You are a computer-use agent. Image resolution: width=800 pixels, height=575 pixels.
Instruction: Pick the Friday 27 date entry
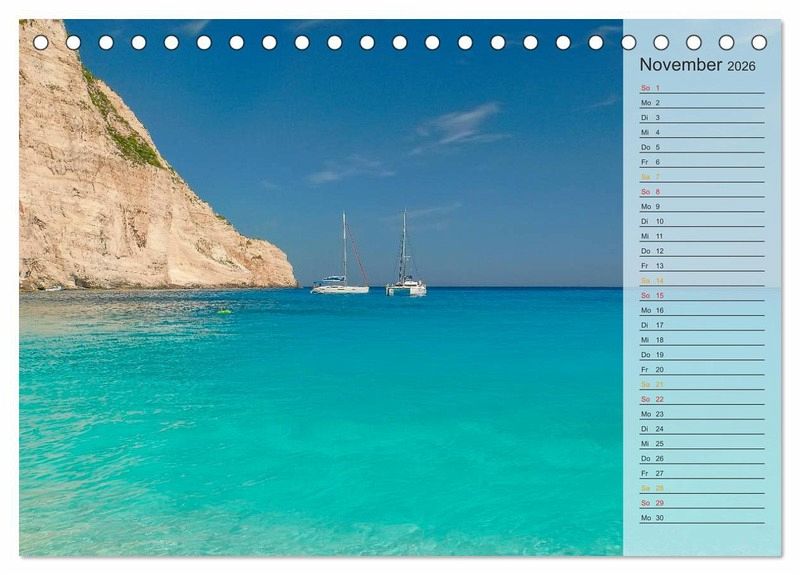pos(701,473)
